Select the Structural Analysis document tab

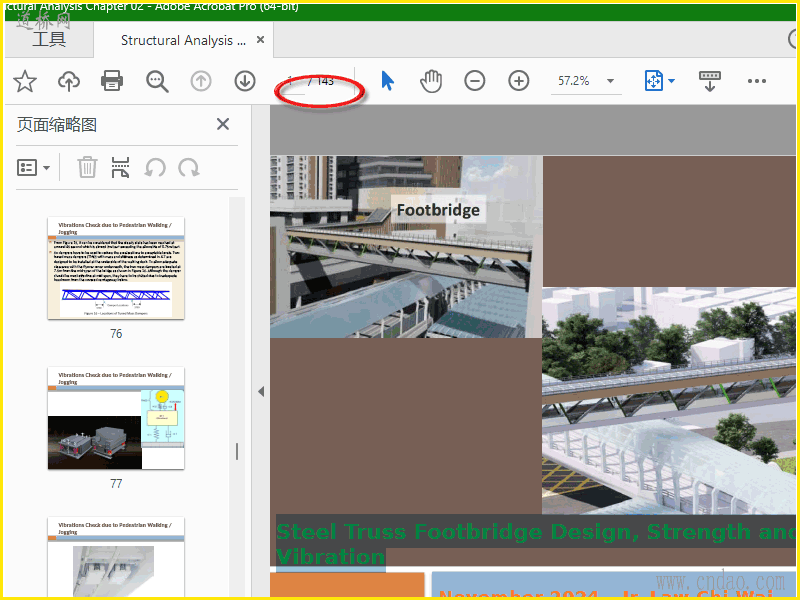click(x=182, y=40)
